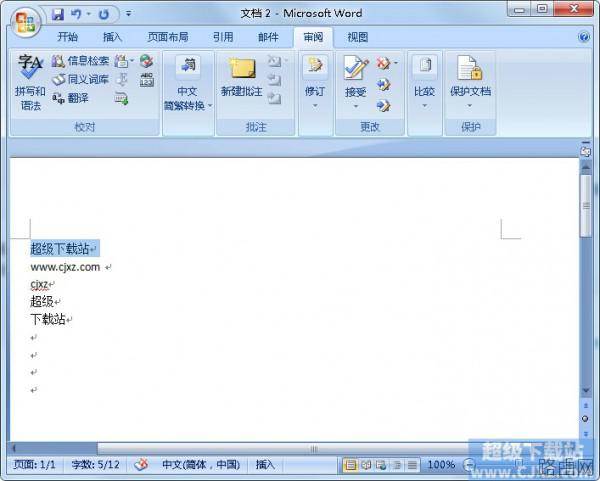Click the ABC 123 word count icon

click(147, 80)
